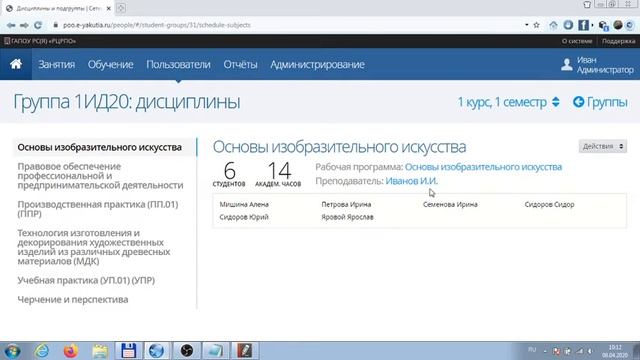Go forward using the browser forward arrow
640x360 pixels.
[24, 25]
